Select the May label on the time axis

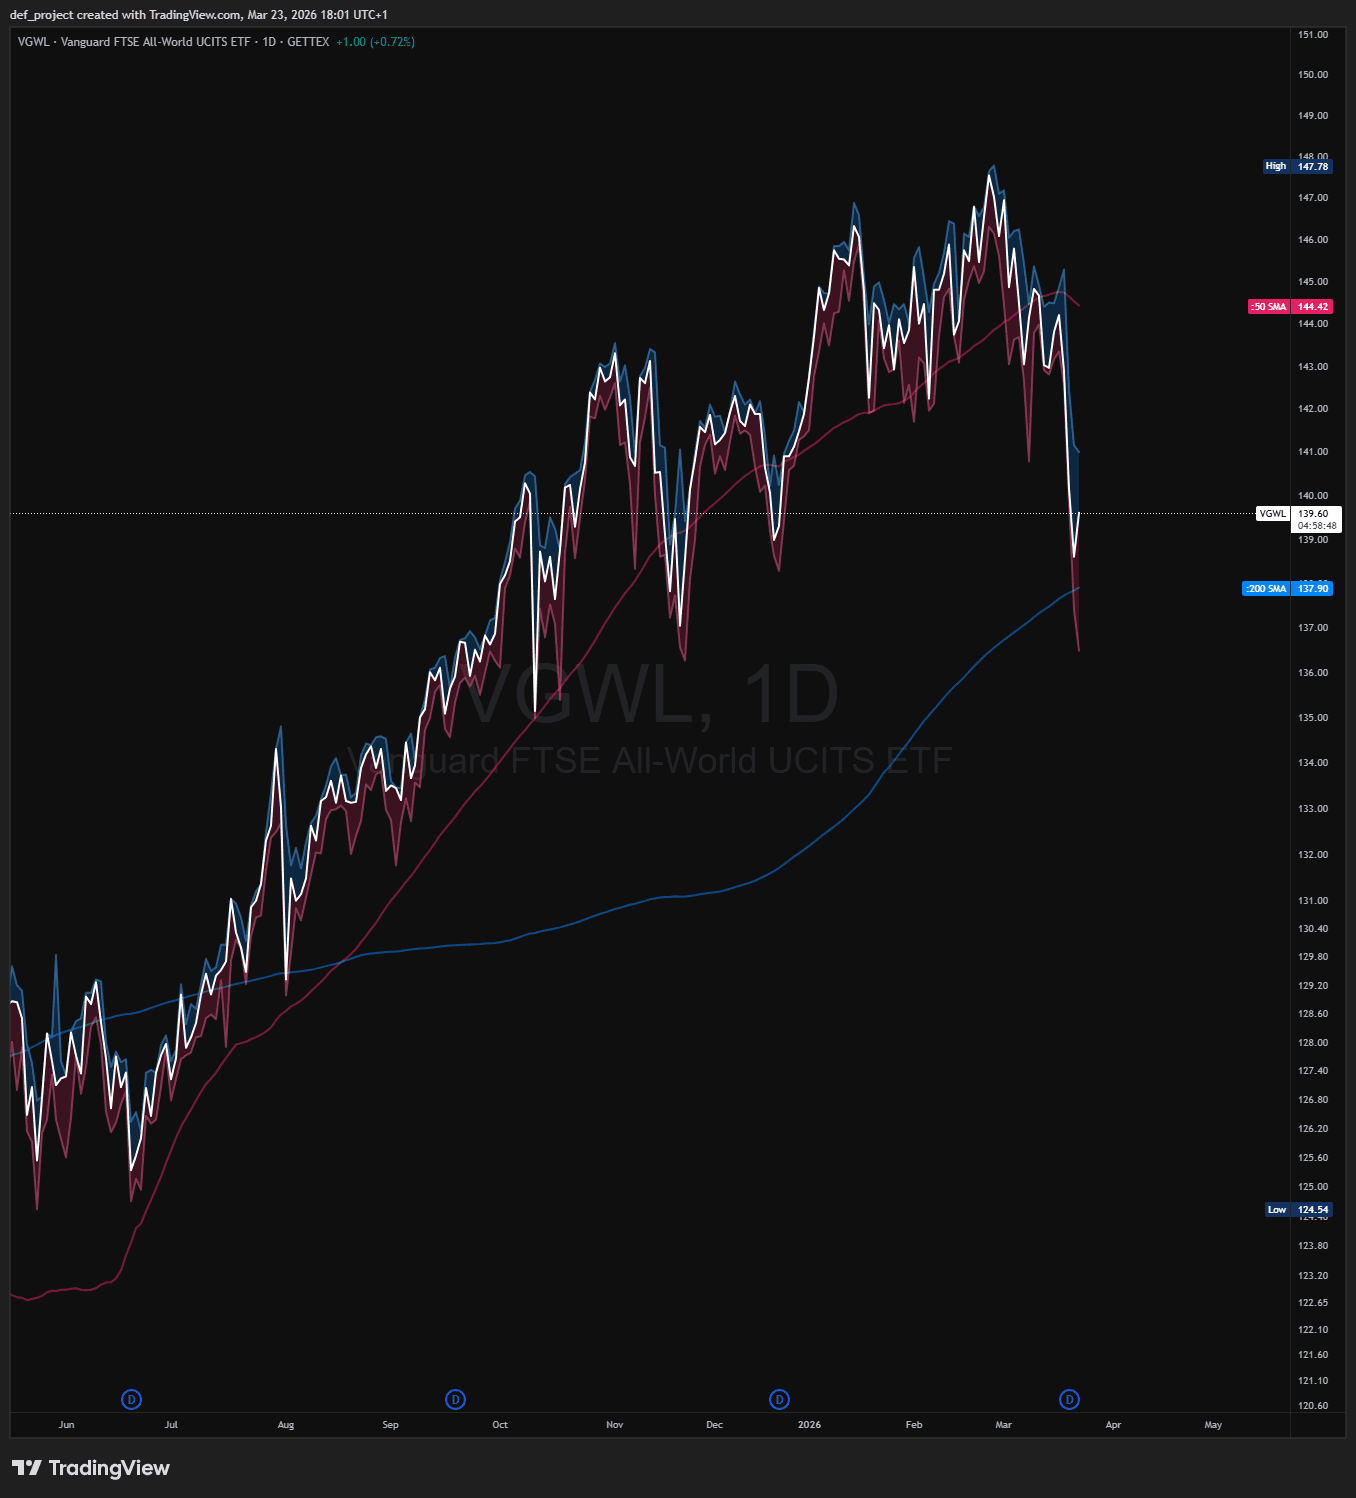pos(1213,1425)
